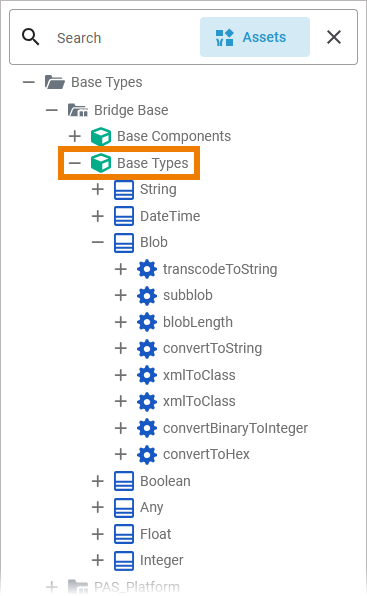This screenshot has width=367, height=596.
Task: Expand the blobLength operation
Action: (x=121, y=322)
